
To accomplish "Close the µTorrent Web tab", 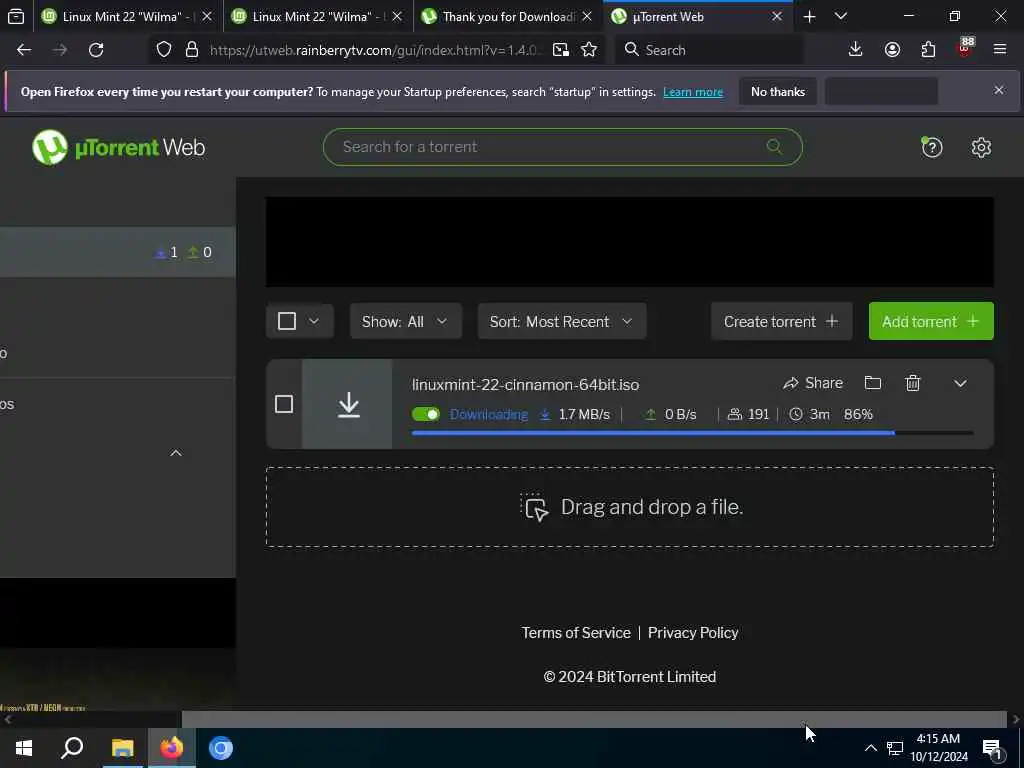I will pyautogui.click(x=776, y=16).
